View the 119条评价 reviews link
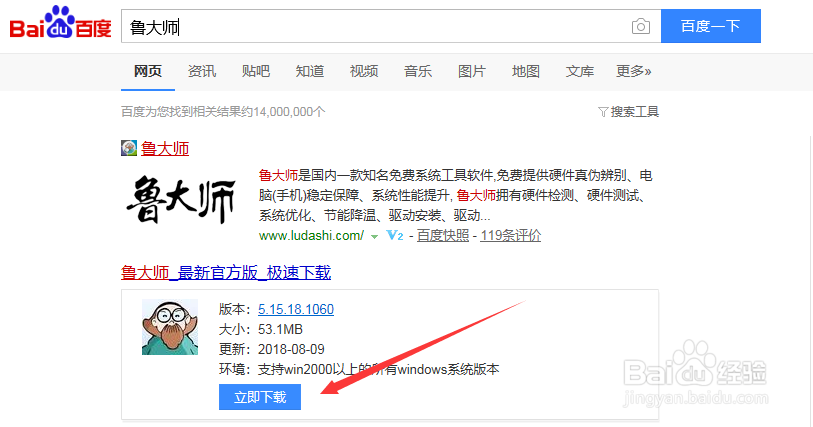The height and width of the screenshot is (427, 813). 511,236
